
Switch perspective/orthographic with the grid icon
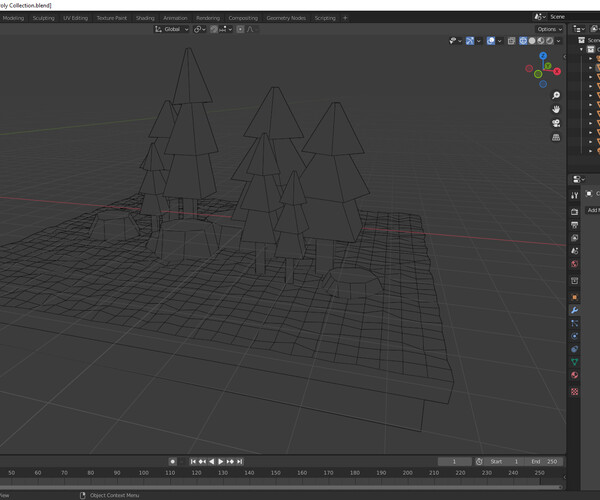[556, 137]
